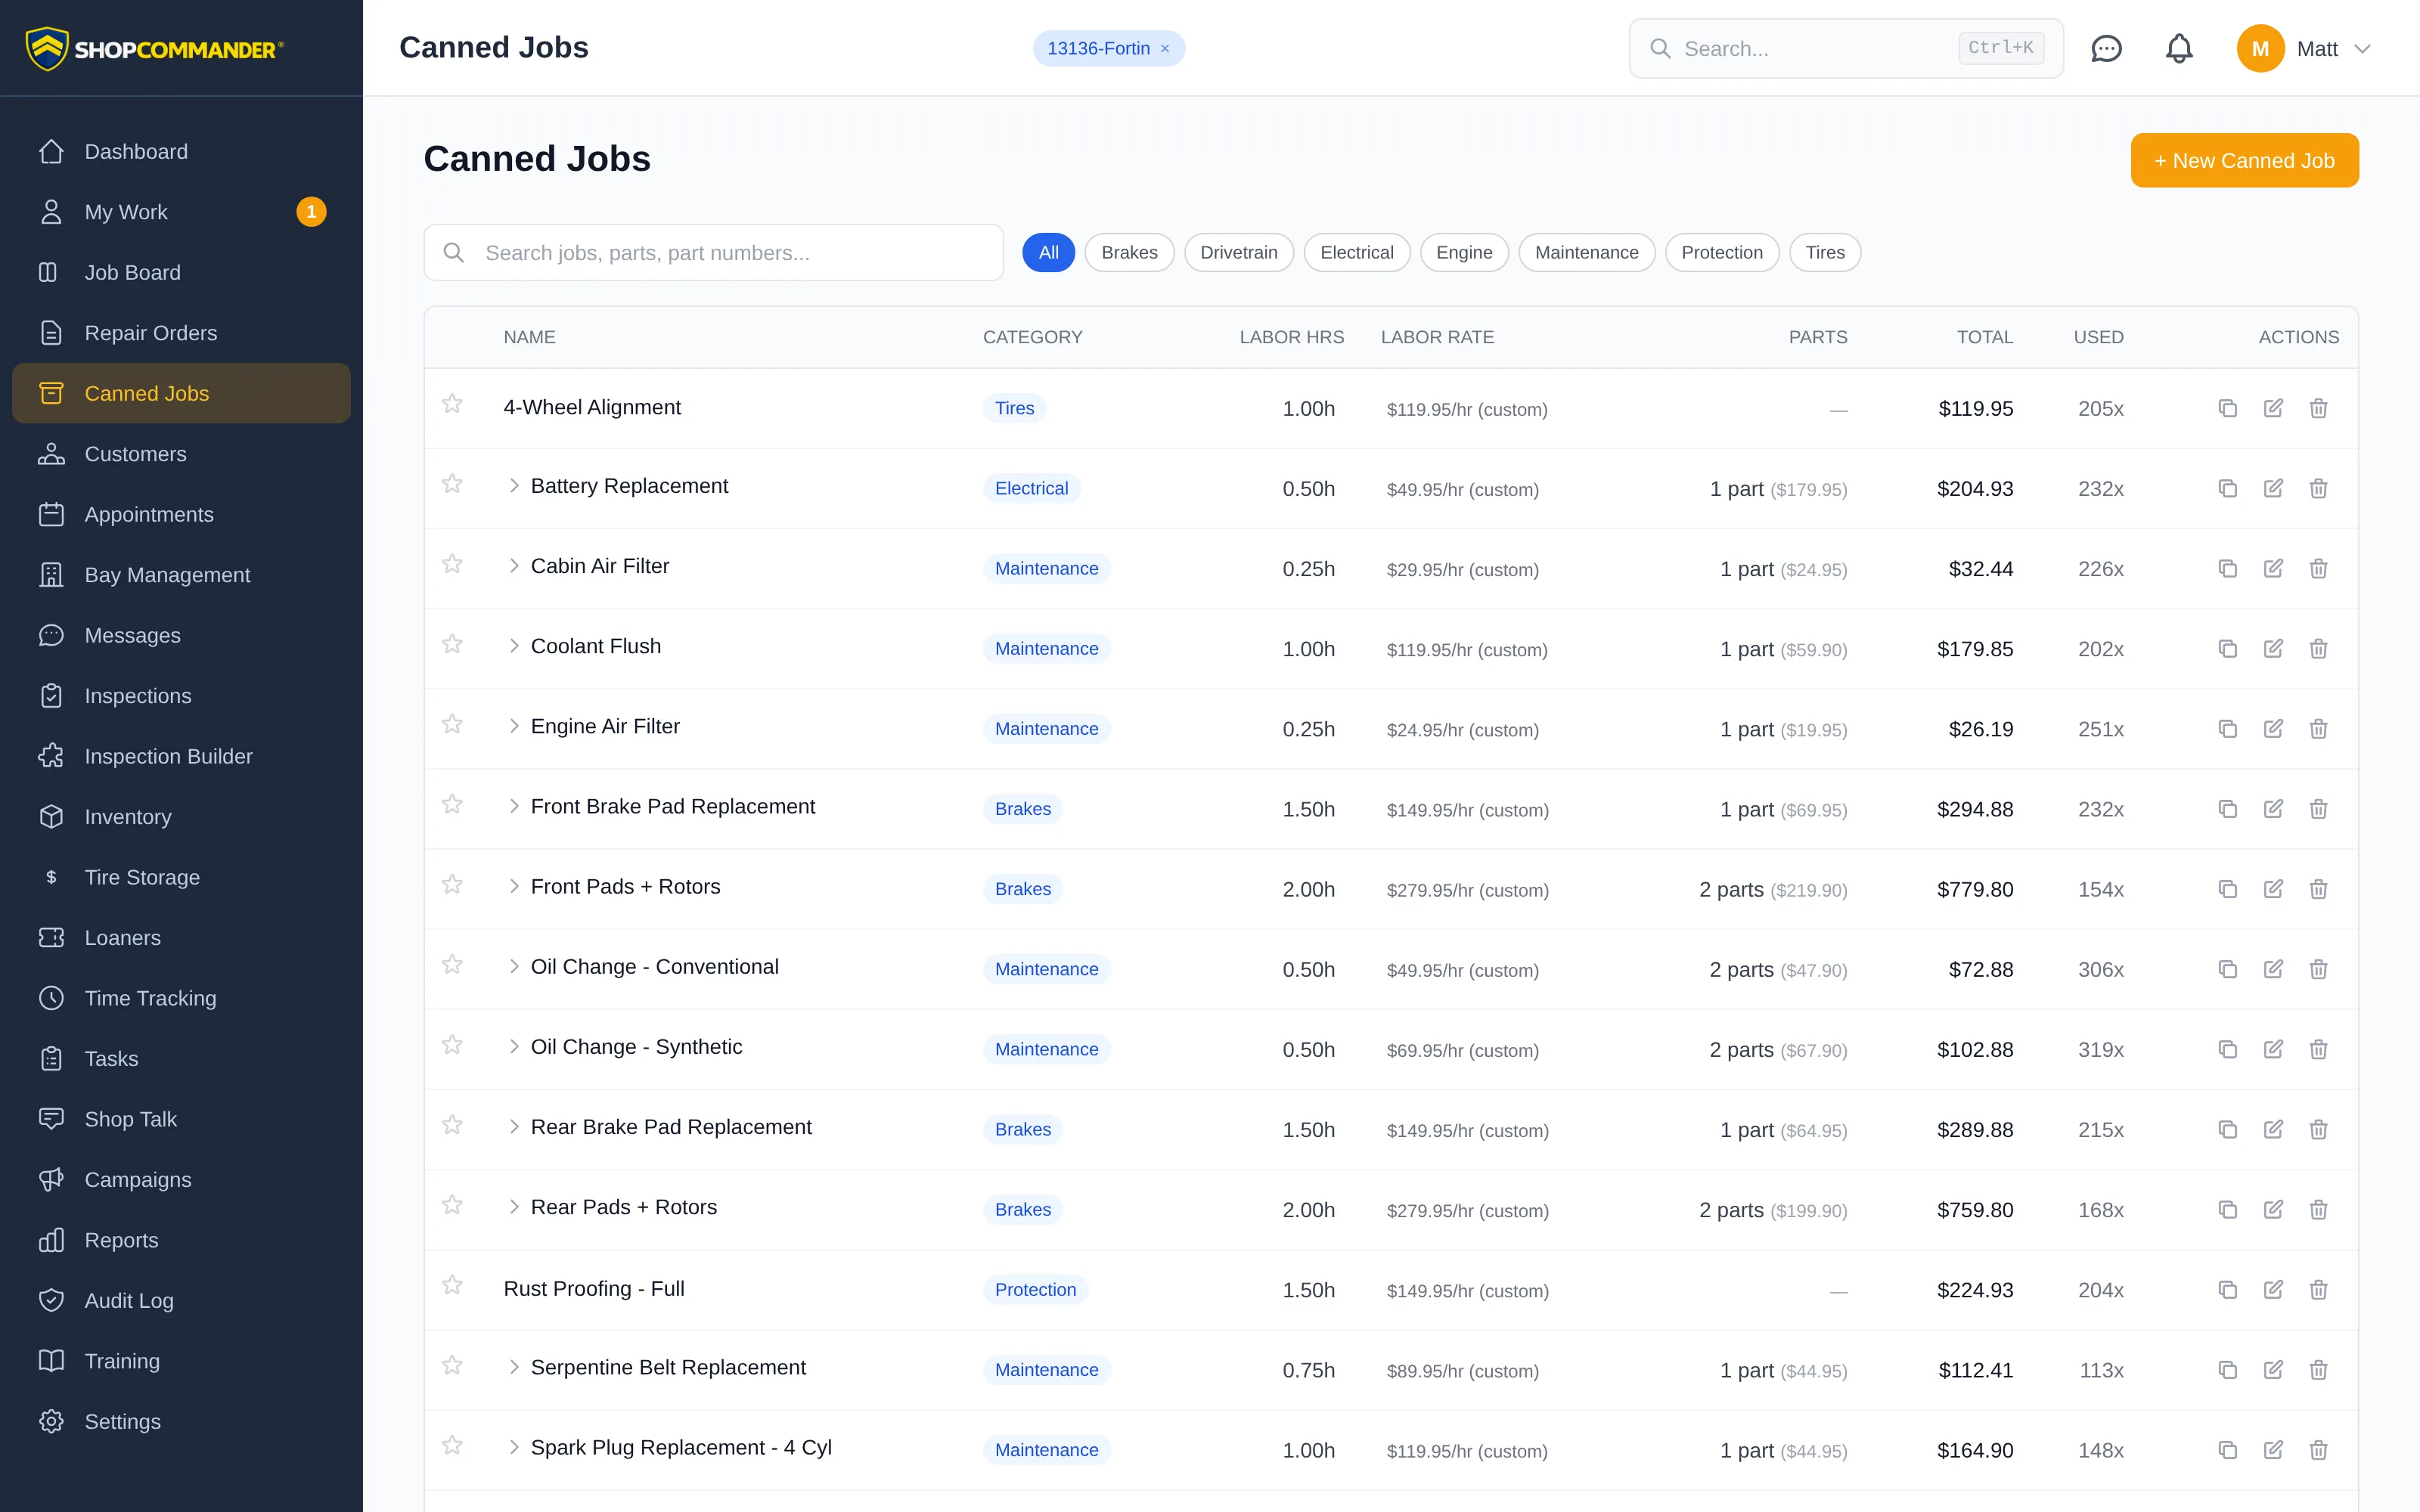
Task: Expand the Cabin Air Filter row
Action: 513,565
